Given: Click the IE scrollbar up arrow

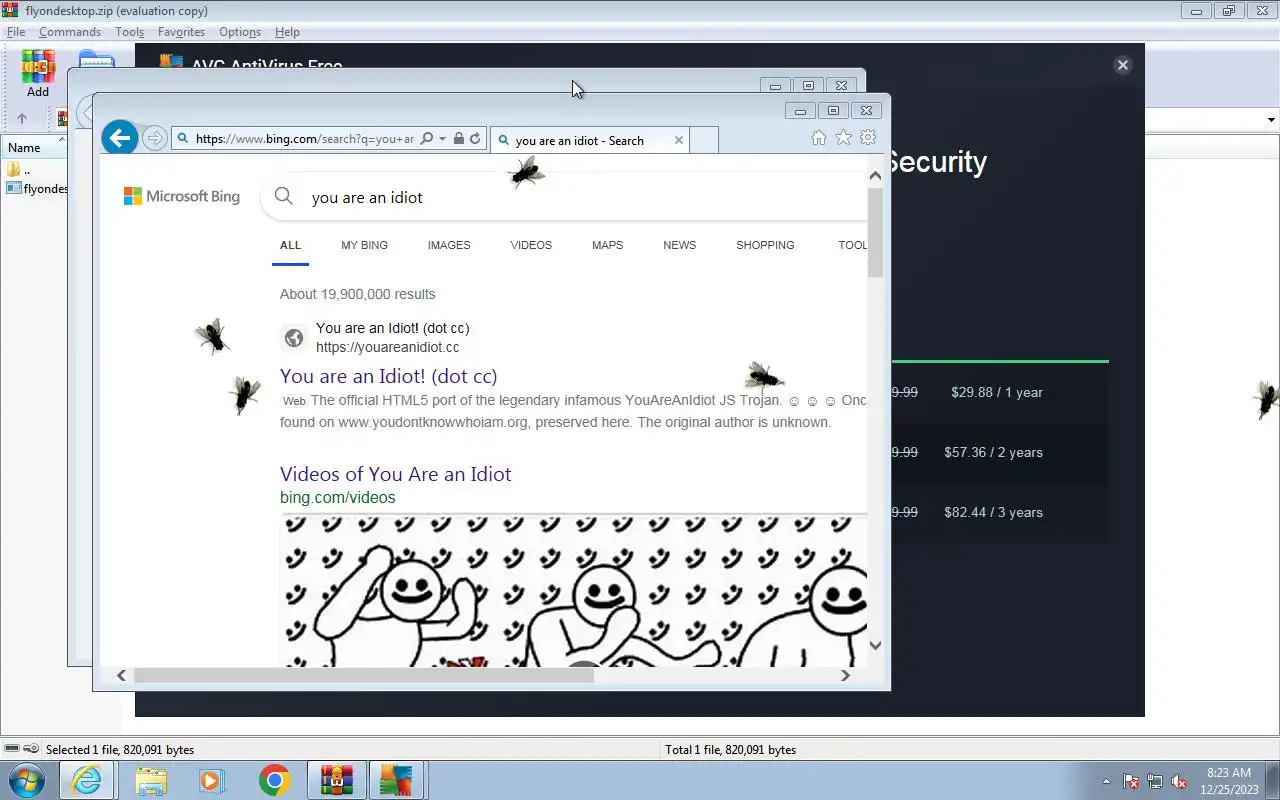Looking at the screenshot, I should [x=875, y=175].
